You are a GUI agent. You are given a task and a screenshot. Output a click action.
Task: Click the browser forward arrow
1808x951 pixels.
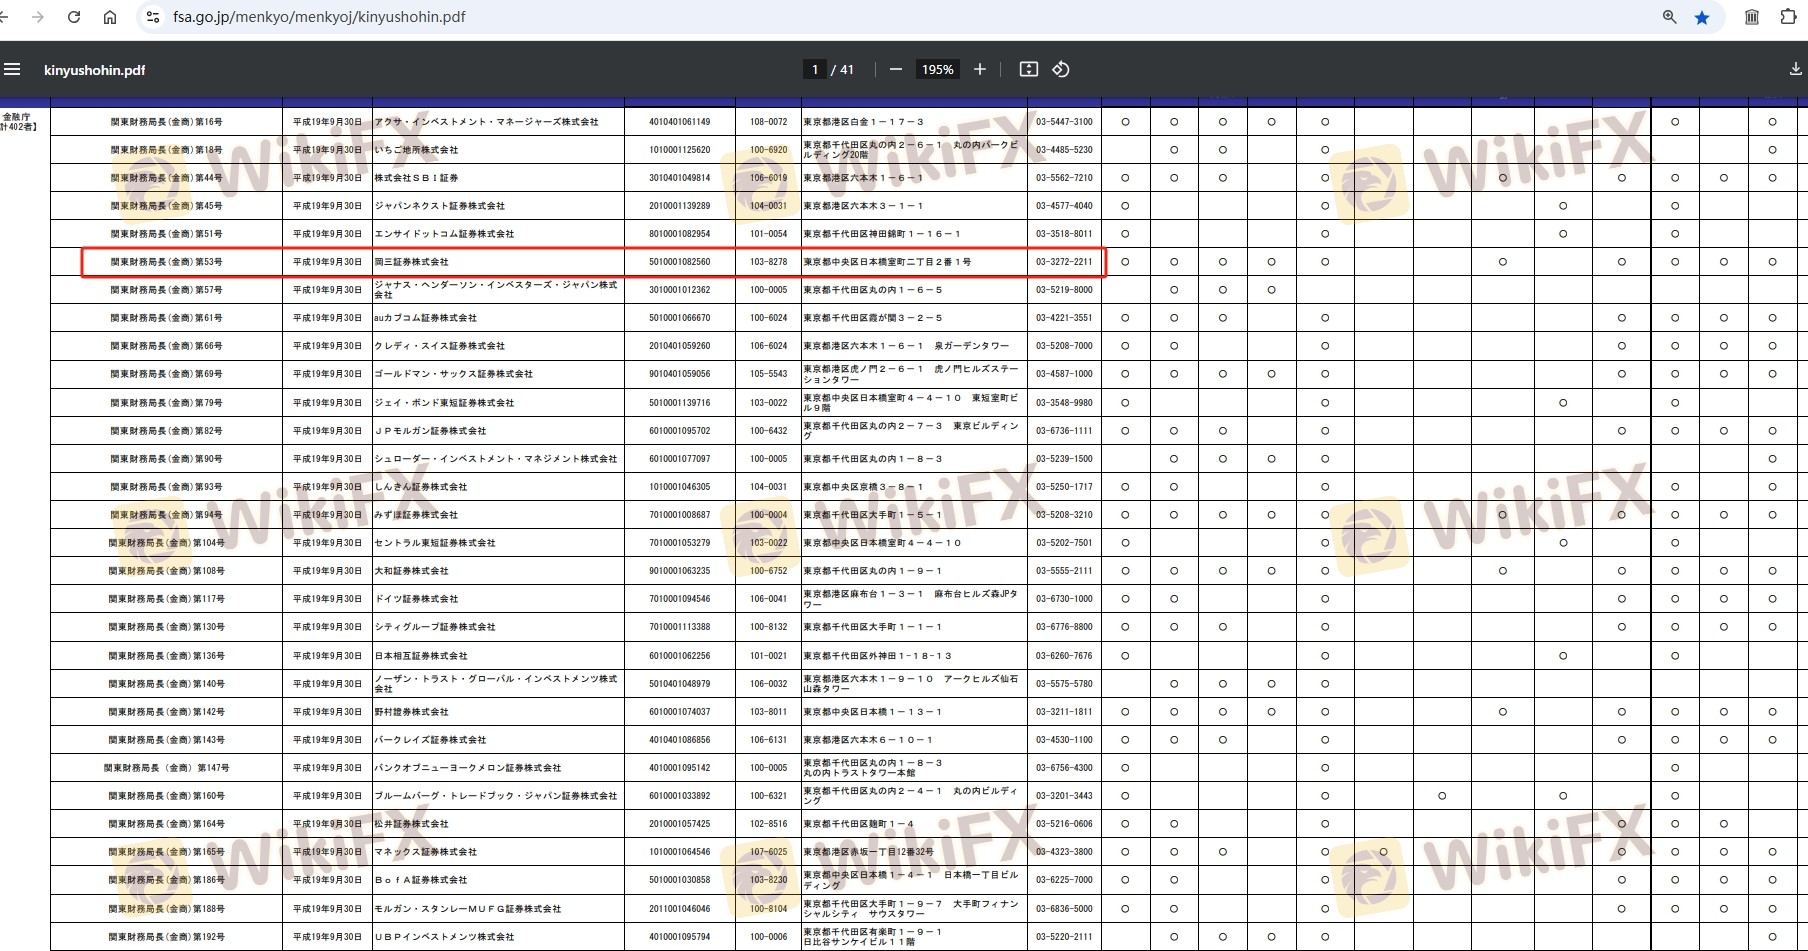click(38, 17)
